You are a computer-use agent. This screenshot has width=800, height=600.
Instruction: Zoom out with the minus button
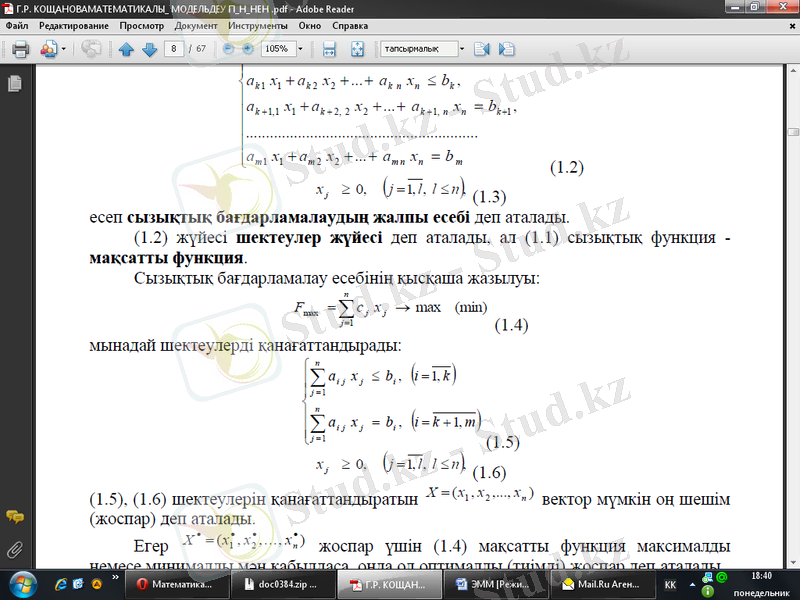(229, 49)
